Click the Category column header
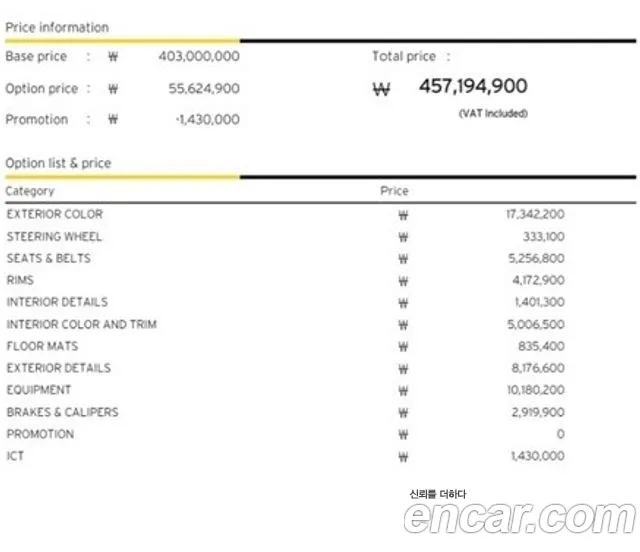This screenshot has height=552, width=640. 30,190
